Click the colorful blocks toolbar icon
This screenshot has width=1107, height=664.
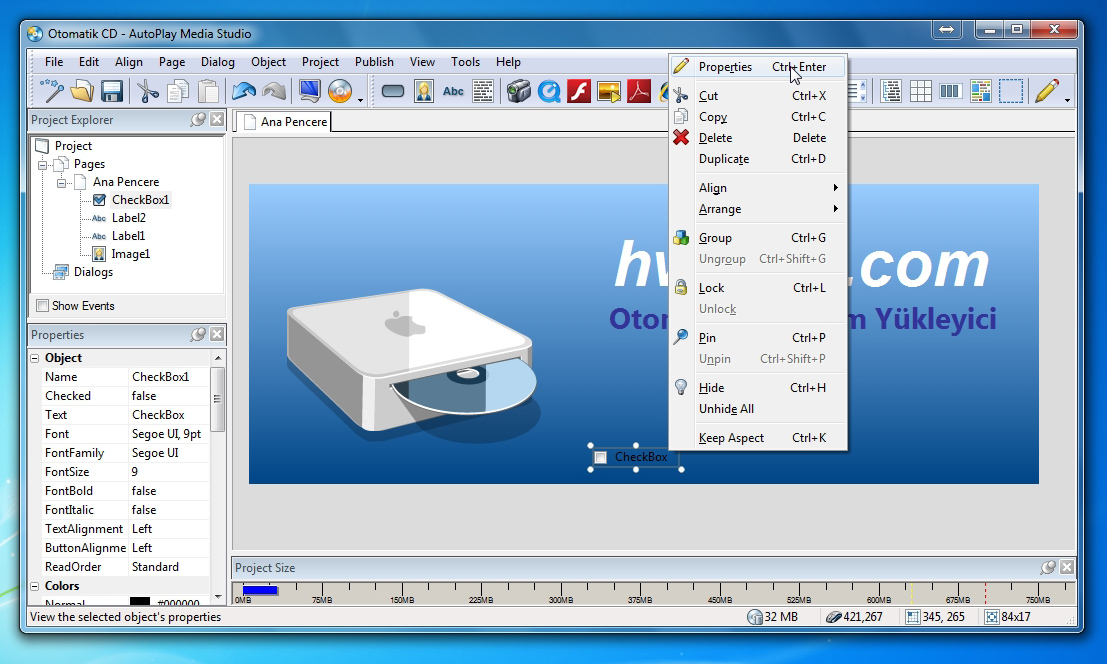coord(981,91)
